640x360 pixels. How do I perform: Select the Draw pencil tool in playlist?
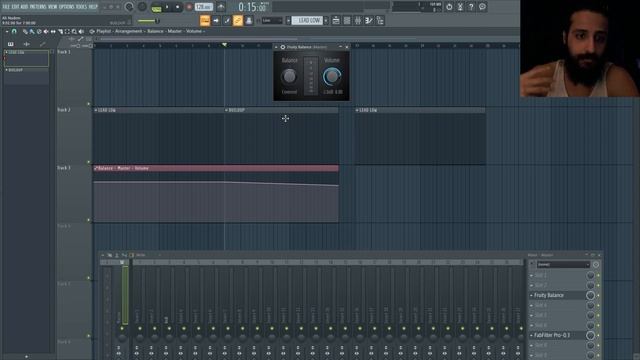click(25, 31)
